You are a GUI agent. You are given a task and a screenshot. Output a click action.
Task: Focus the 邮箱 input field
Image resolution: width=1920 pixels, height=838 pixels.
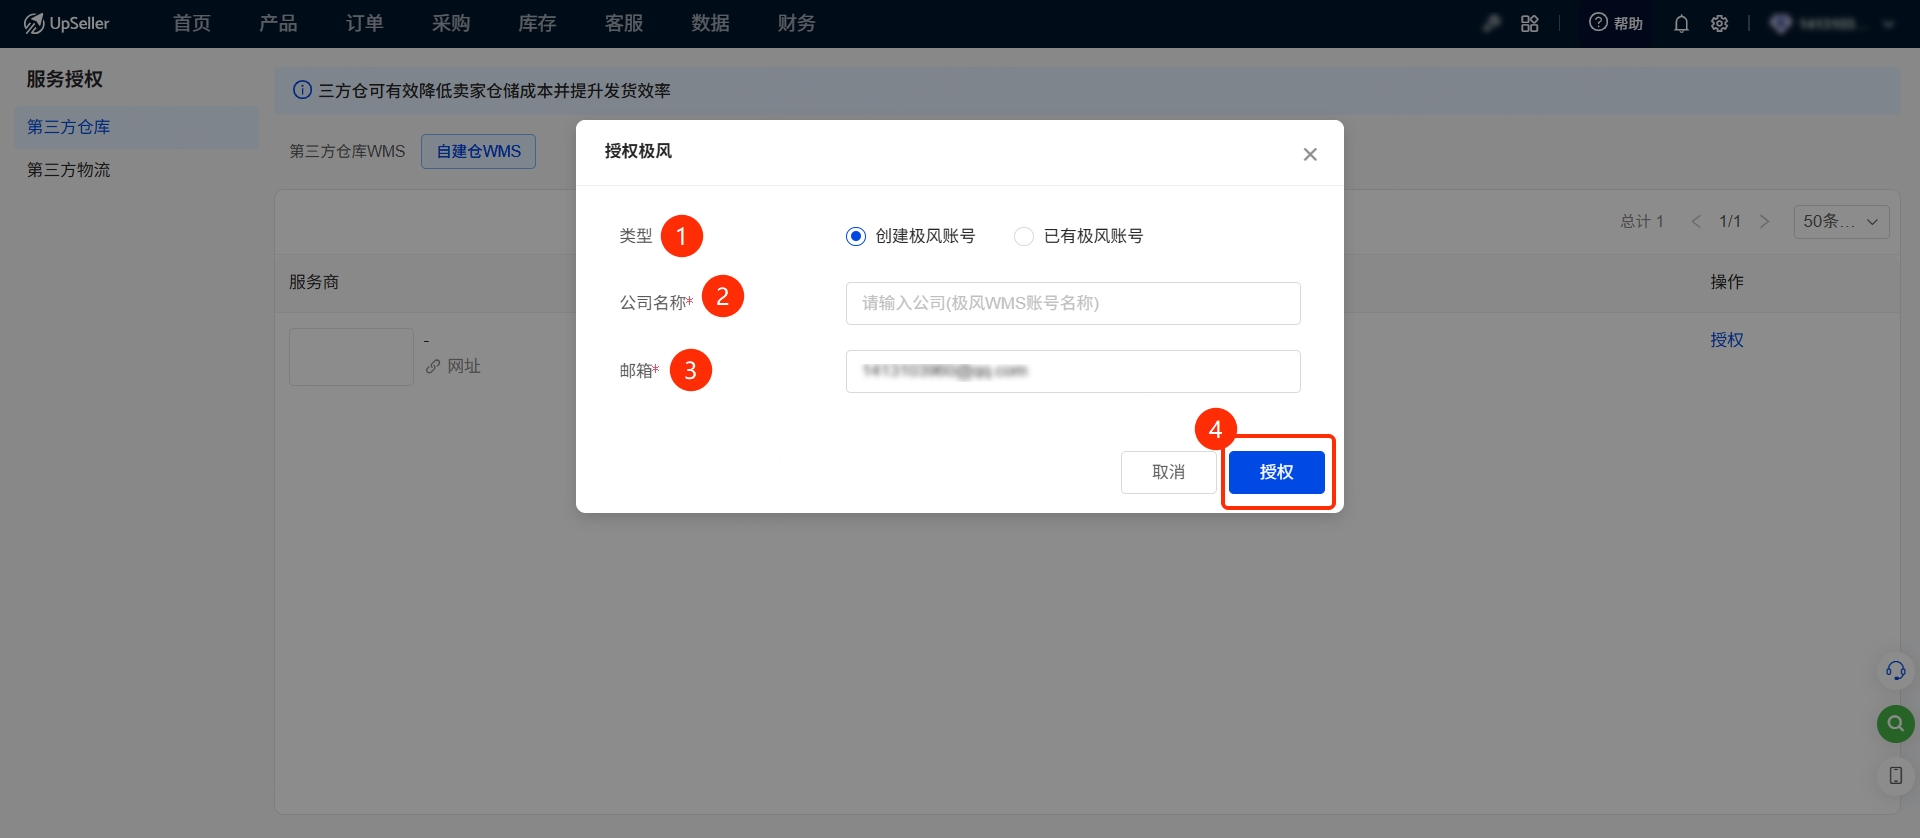click(1073, 371)
